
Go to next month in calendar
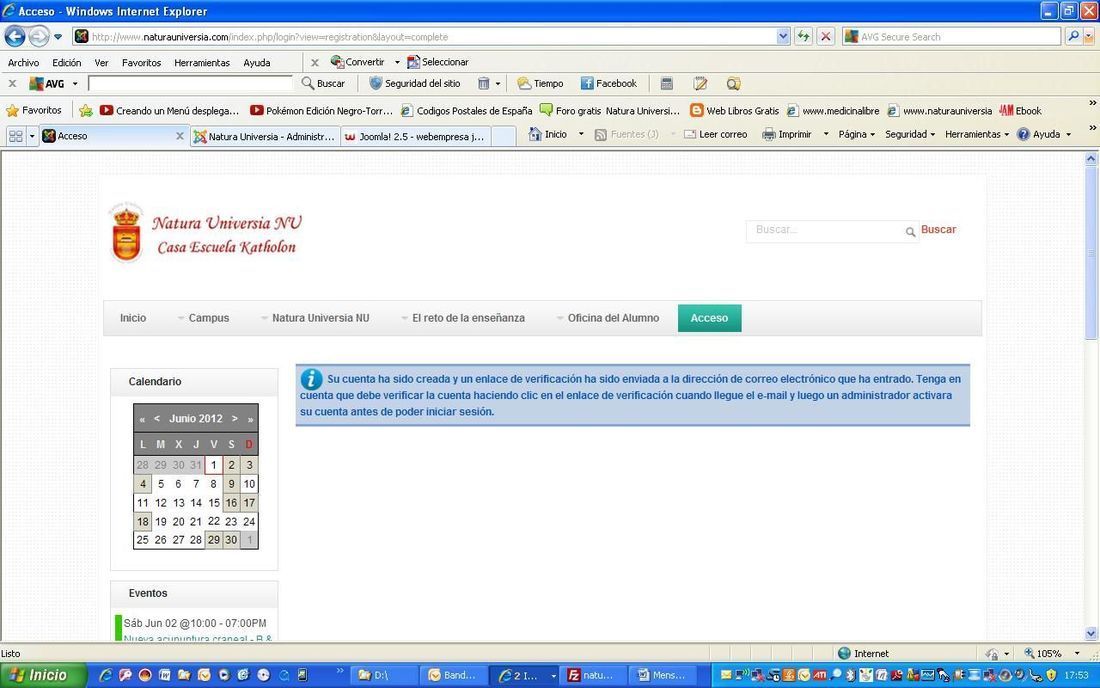[234, 418]
